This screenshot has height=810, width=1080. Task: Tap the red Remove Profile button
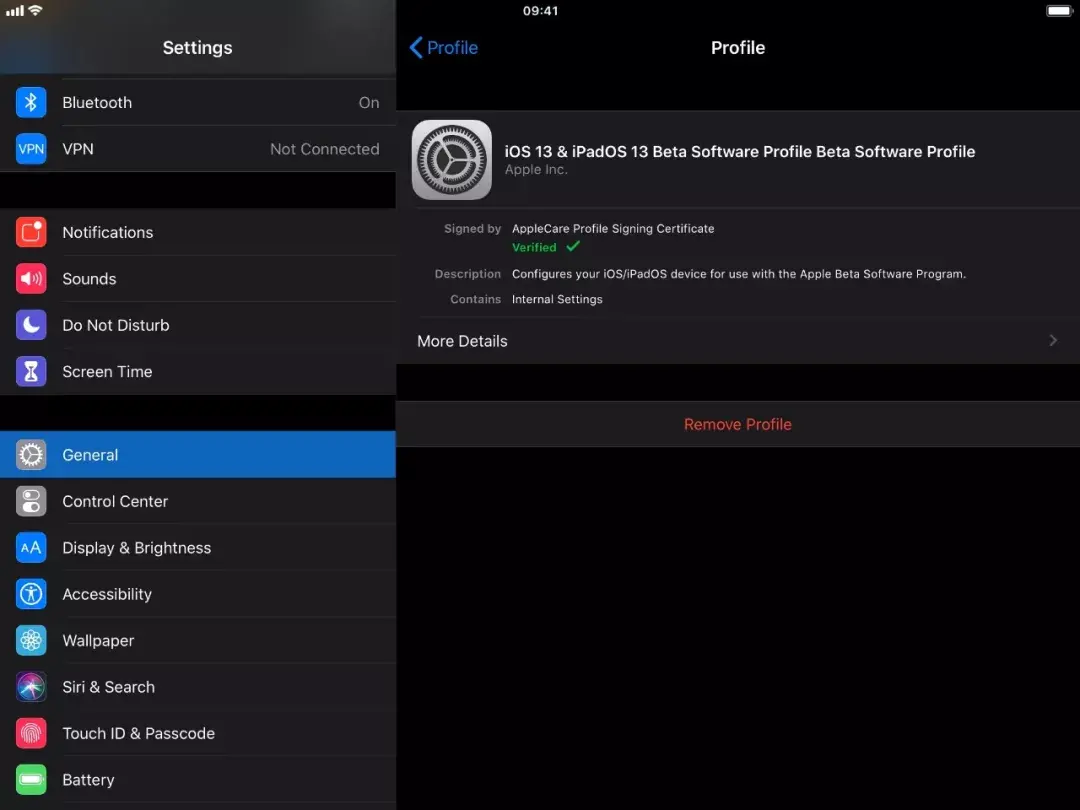[x=738, y=424]
